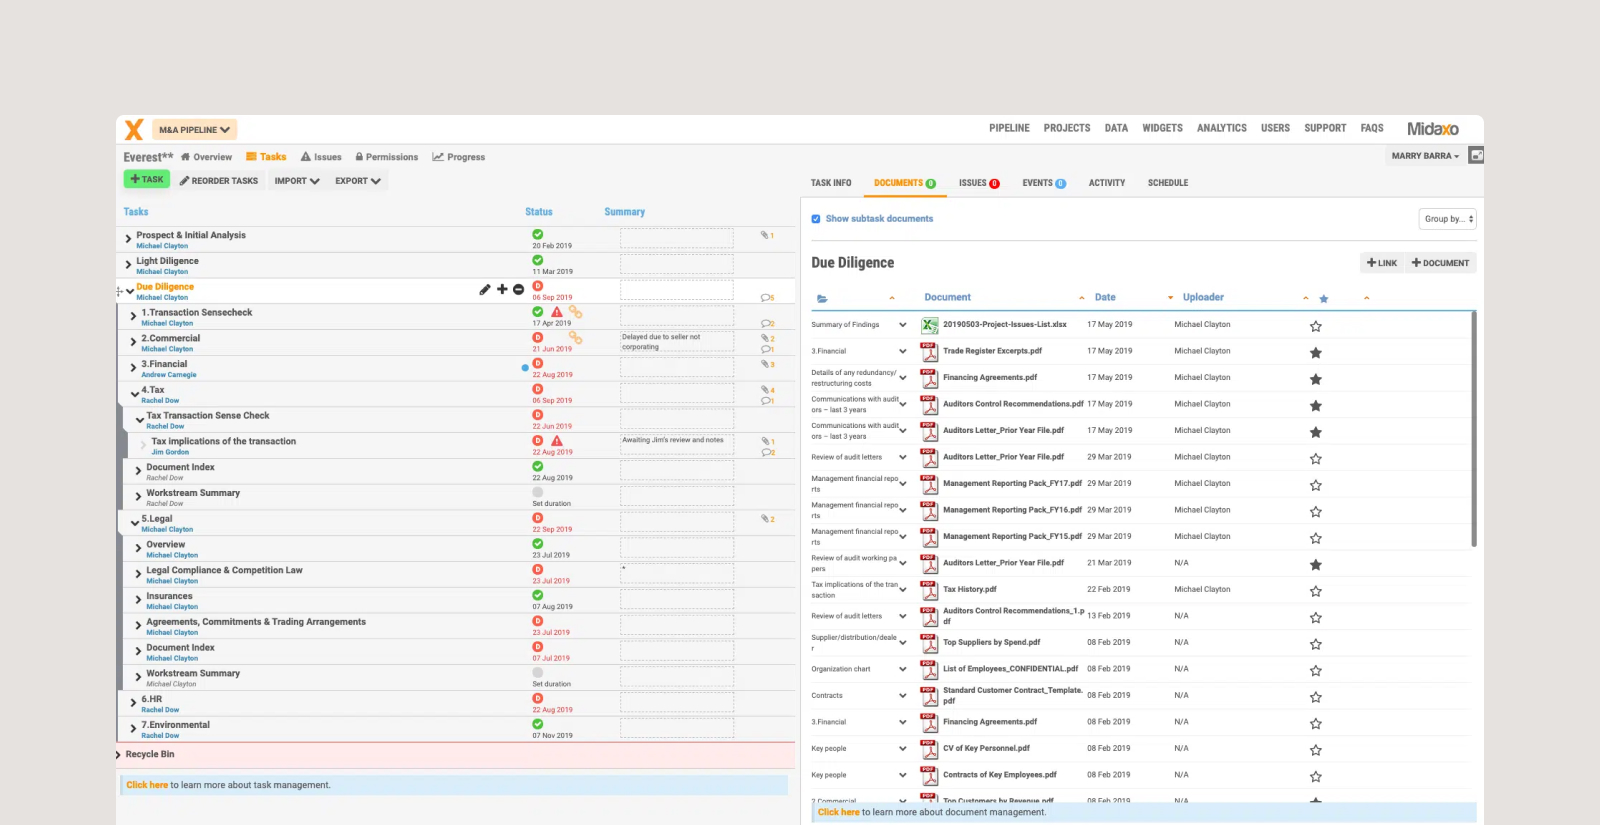Viewport: 1600px width, 825px height.
Task: Expand the Recycle Bin
Action: [119, 755]
